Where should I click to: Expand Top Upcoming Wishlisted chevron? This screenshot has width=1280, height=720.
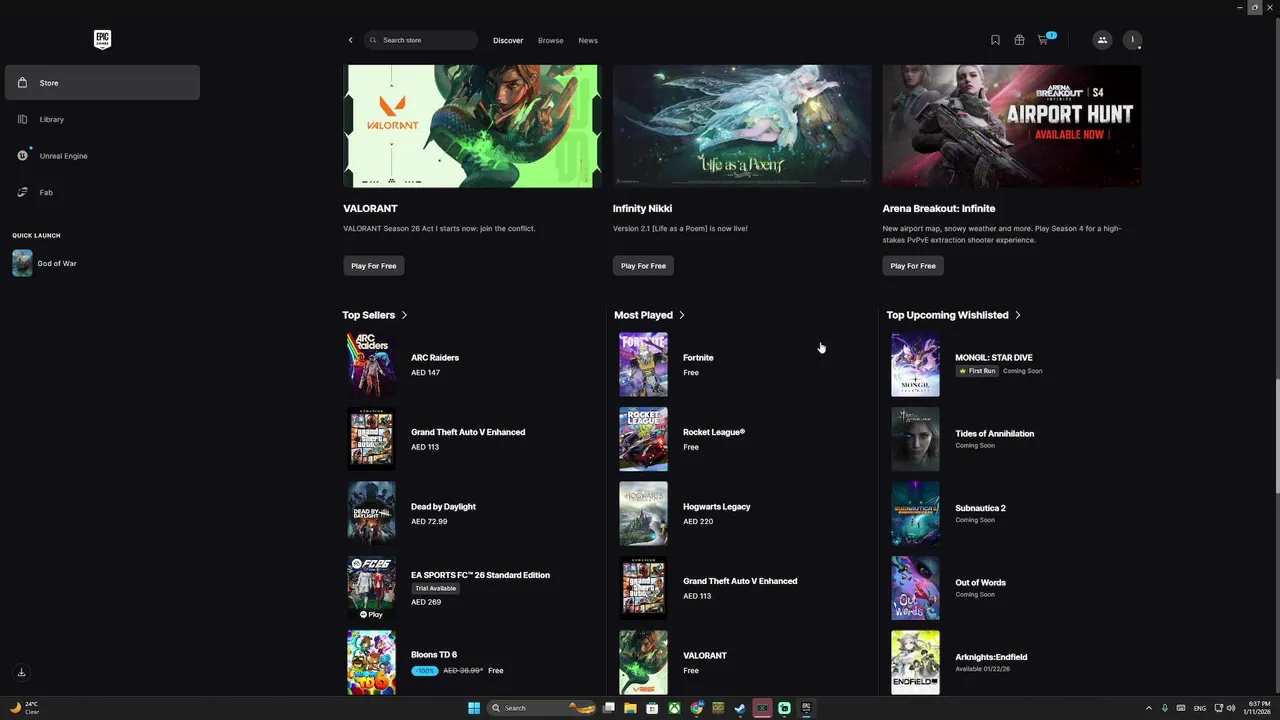1018,315
